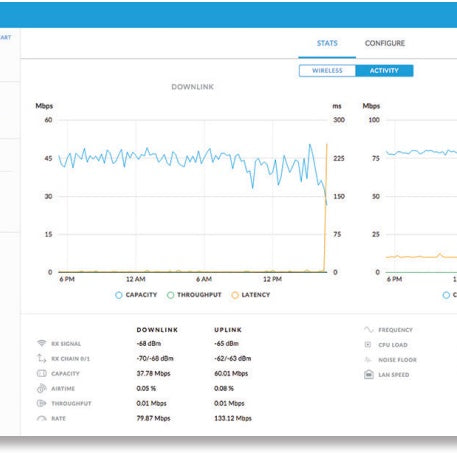Click the downlink rate value 79.87 Mbps
This screenshot has width=457, height=457.
pyautogui.click(x=153, y=418)
